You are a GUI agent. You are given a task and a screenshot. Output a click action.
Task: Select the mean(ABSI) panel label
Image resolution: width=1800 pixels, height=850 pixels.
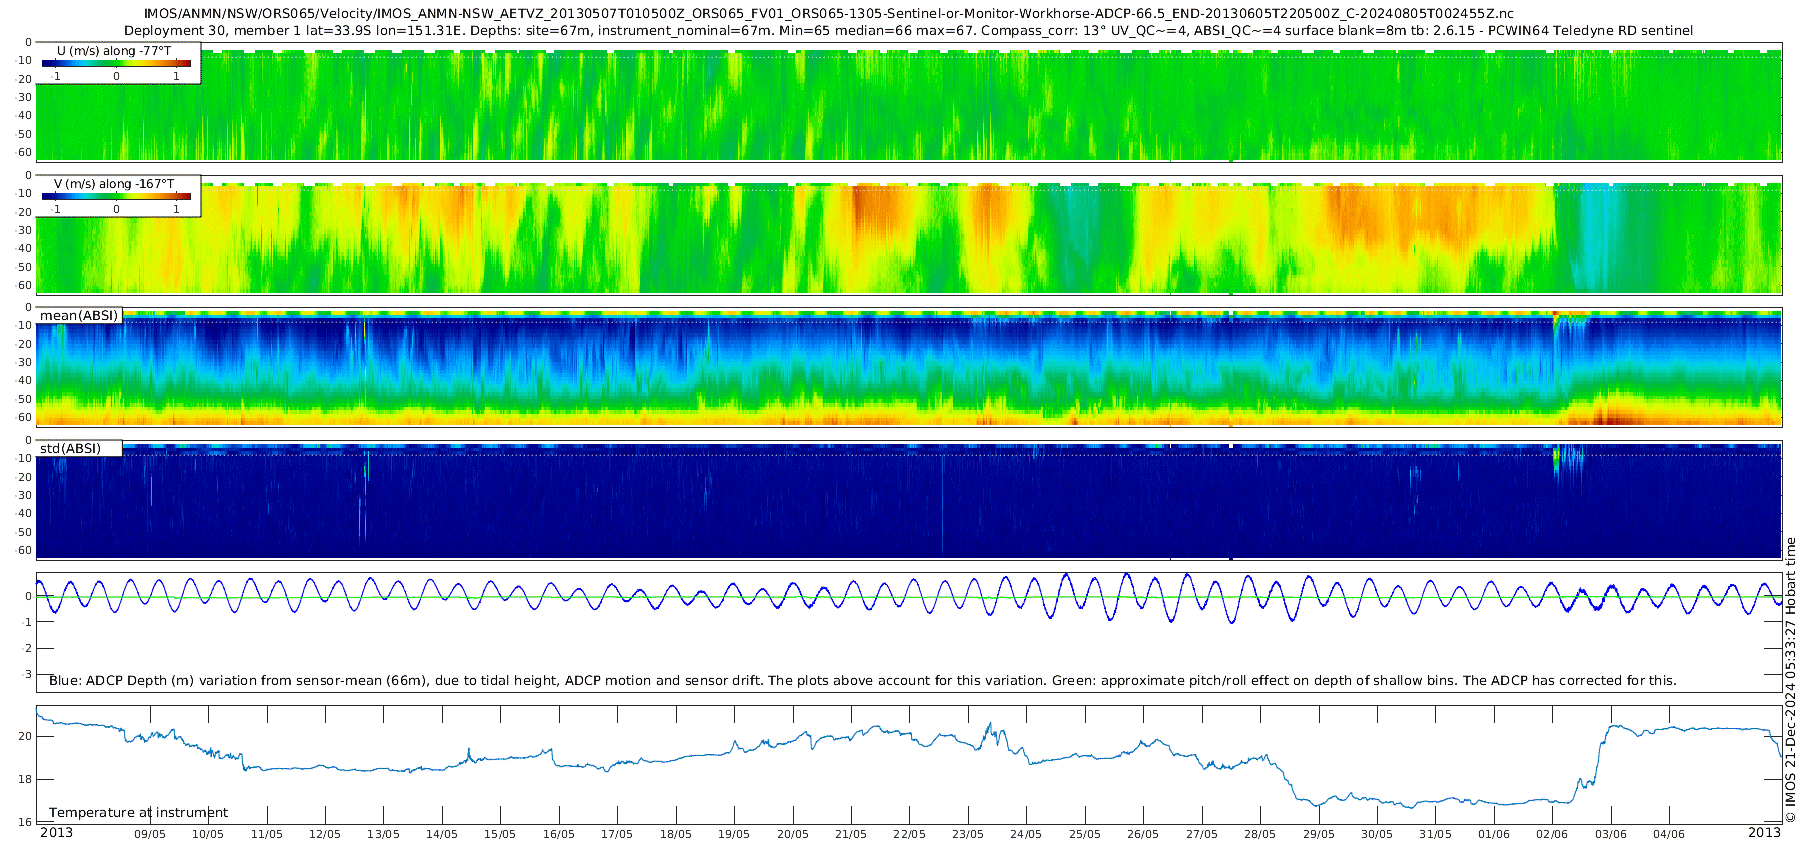click(x=79, y=316)
